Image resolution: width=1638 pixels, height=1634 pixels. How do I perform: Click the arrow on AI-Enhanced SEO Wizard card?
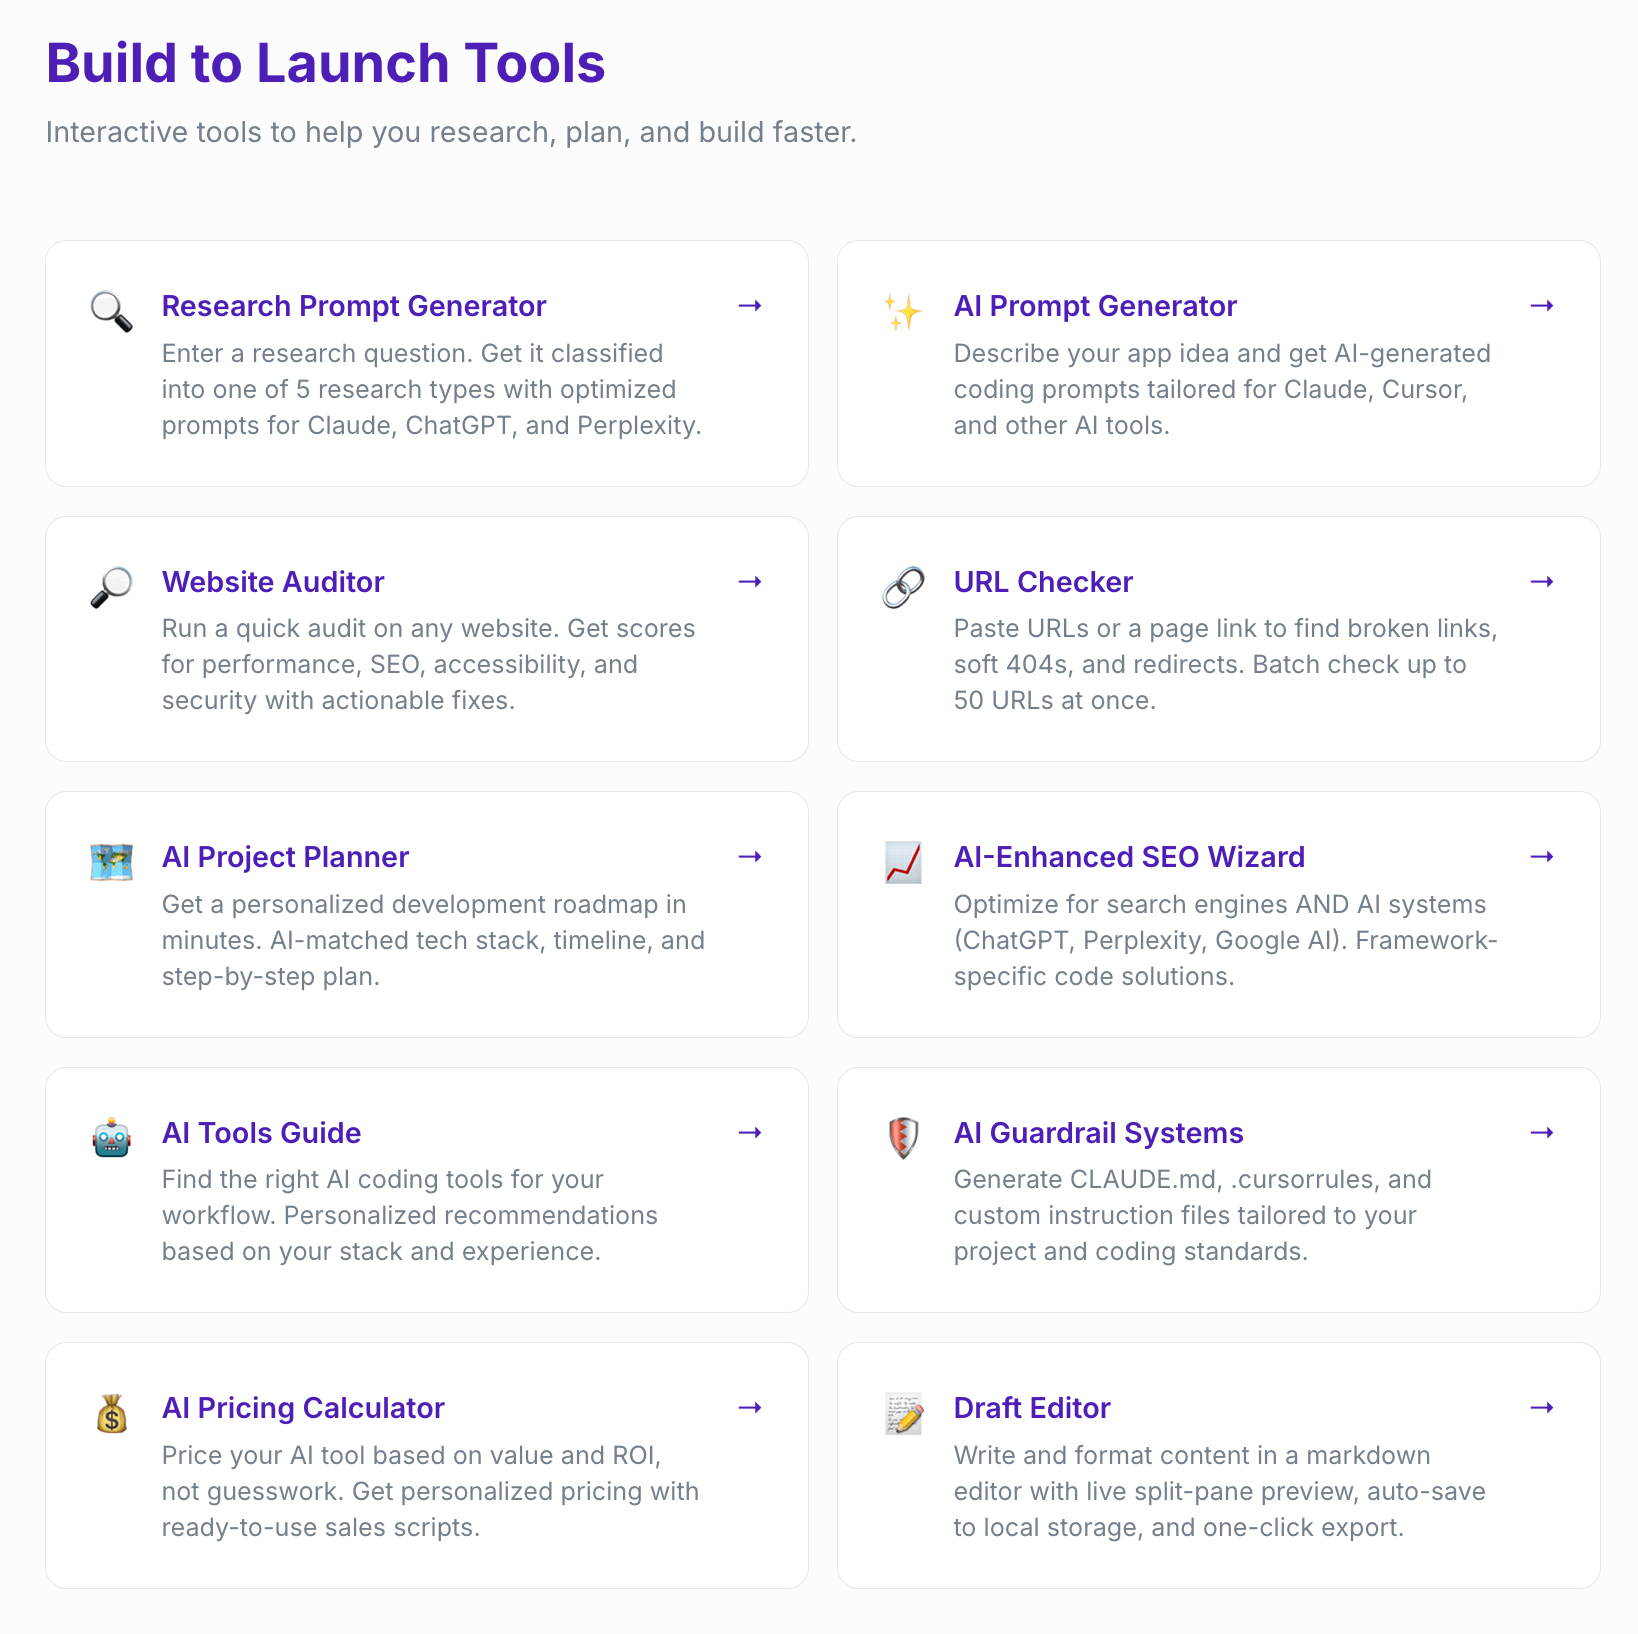(1542, 857)
